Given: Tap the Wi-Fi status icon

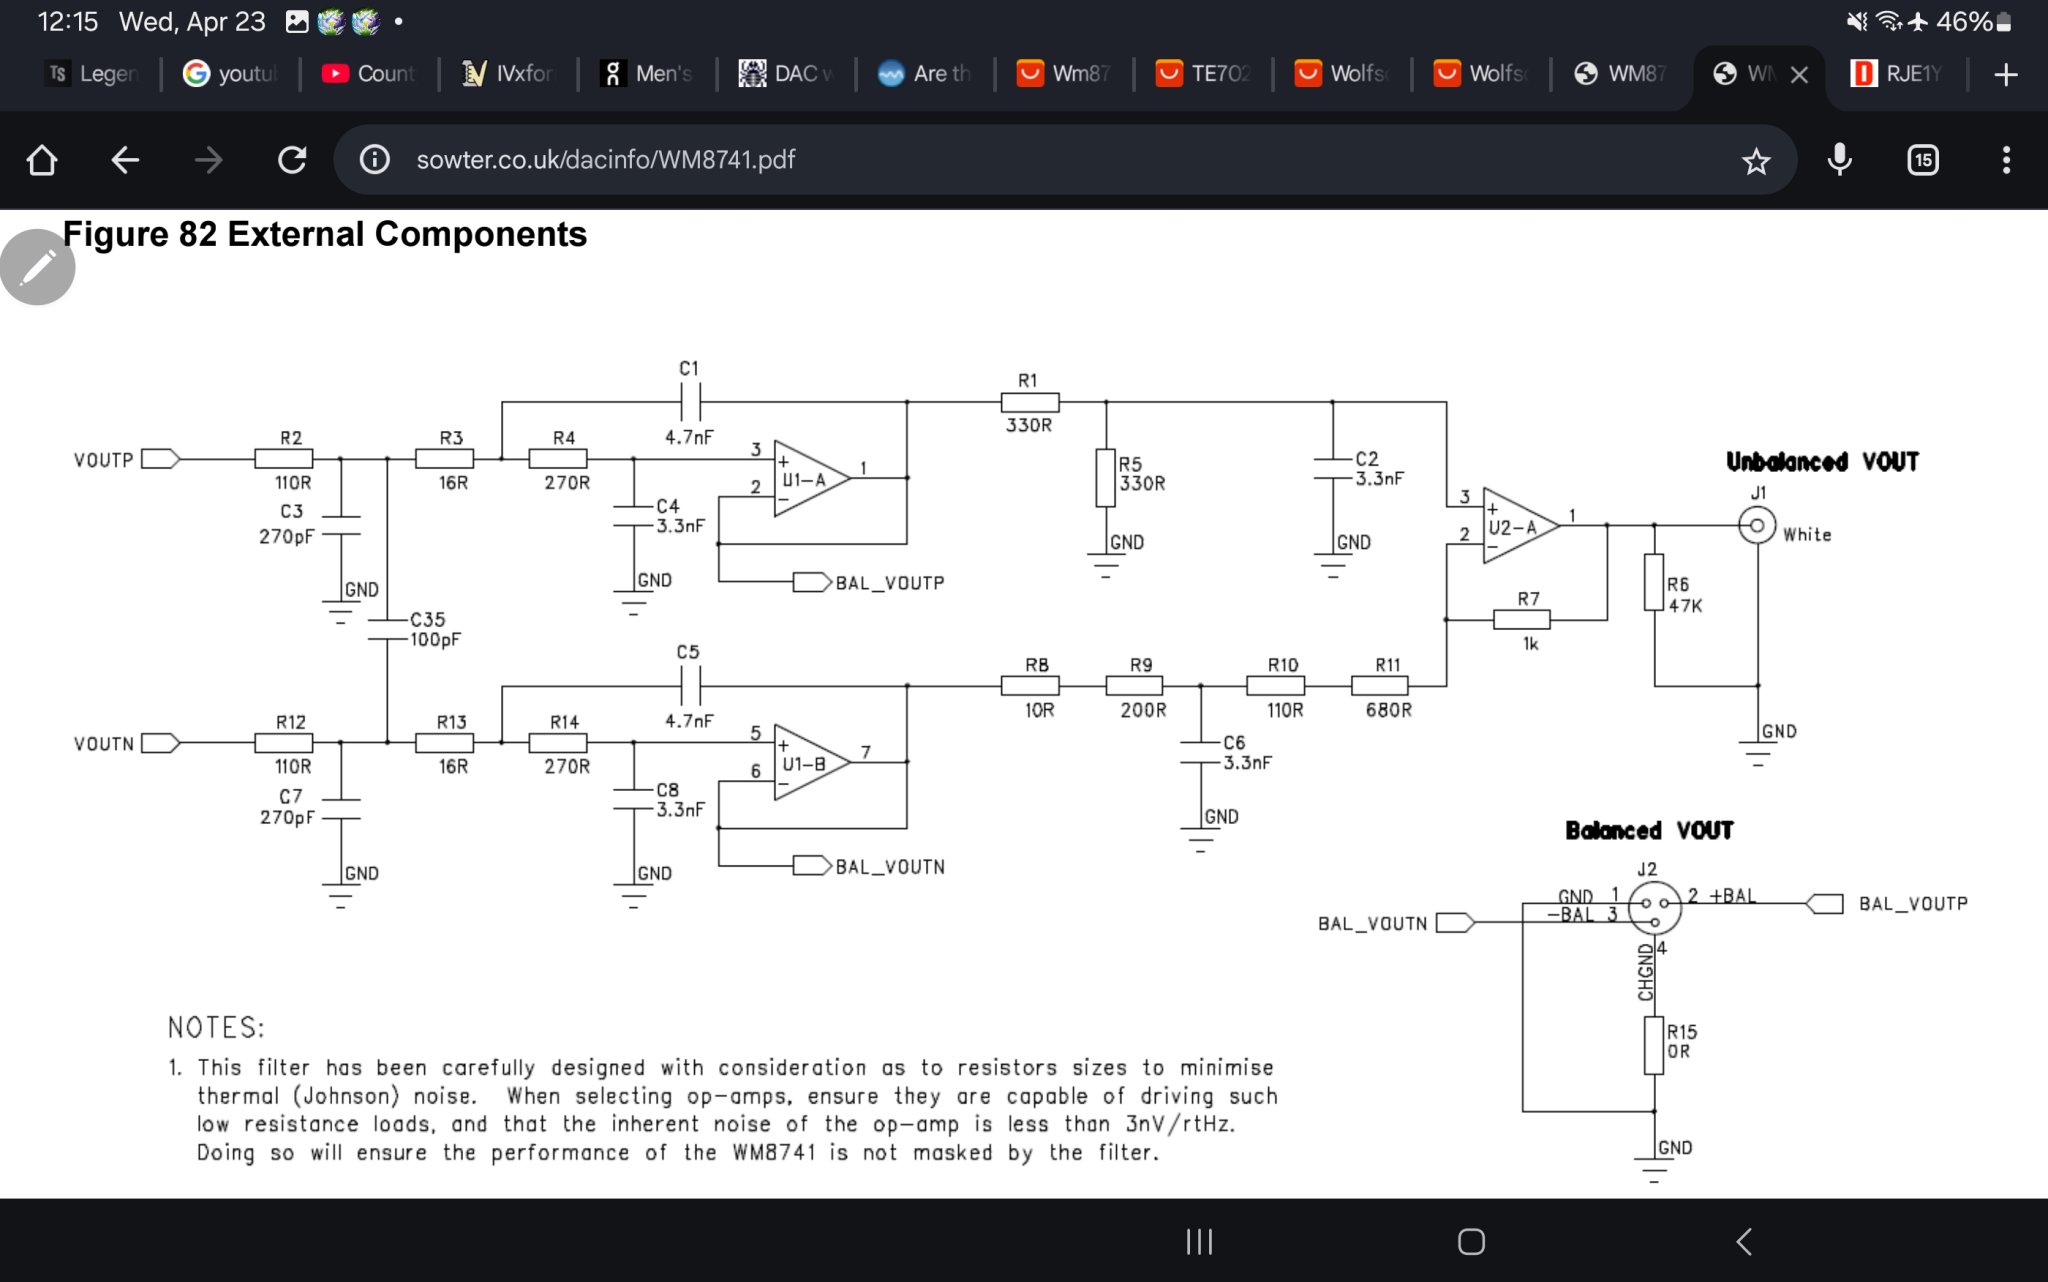Looking at the screenshot, I should point(1888,22).
